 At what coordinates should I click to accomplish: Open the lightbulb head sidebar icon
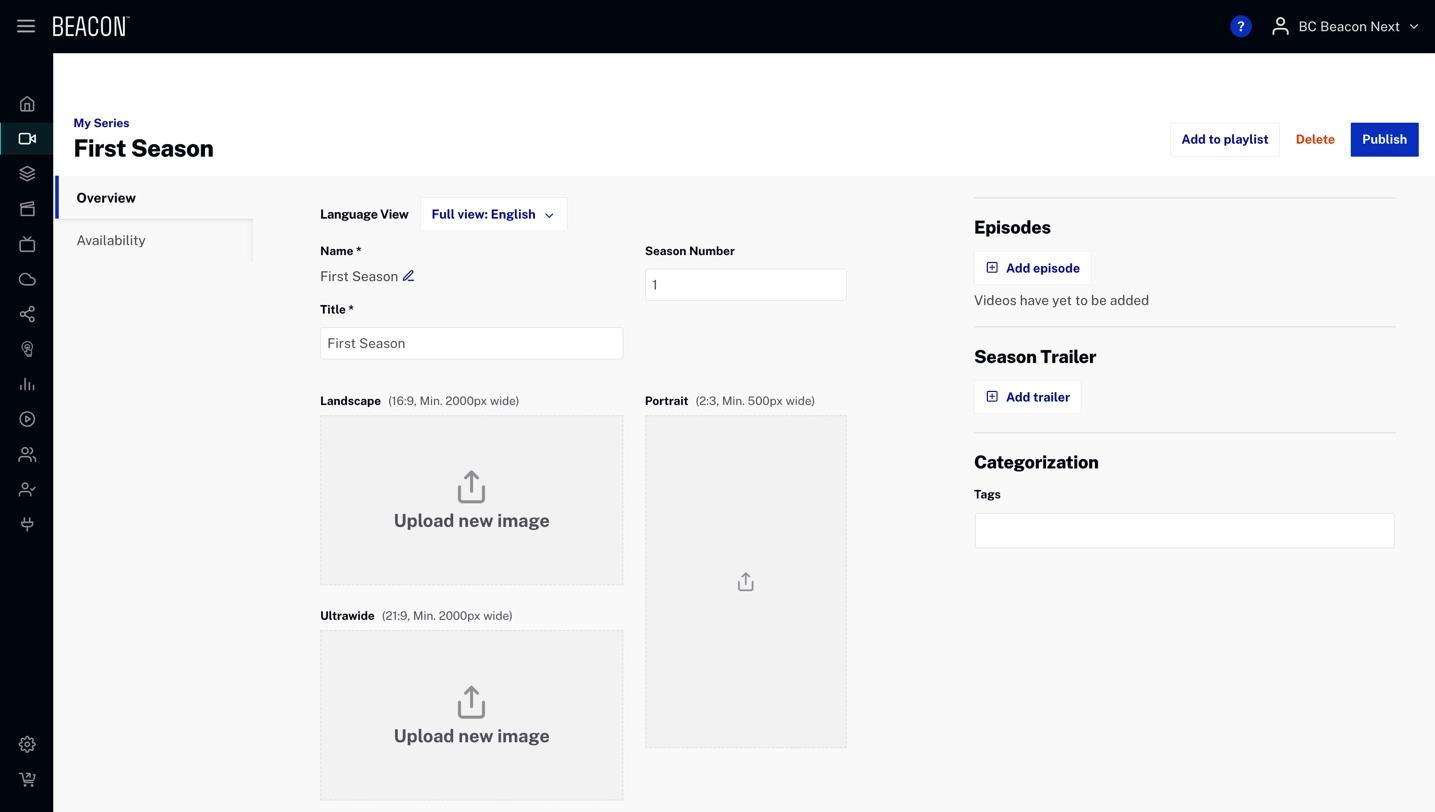(x=27, y=349)
